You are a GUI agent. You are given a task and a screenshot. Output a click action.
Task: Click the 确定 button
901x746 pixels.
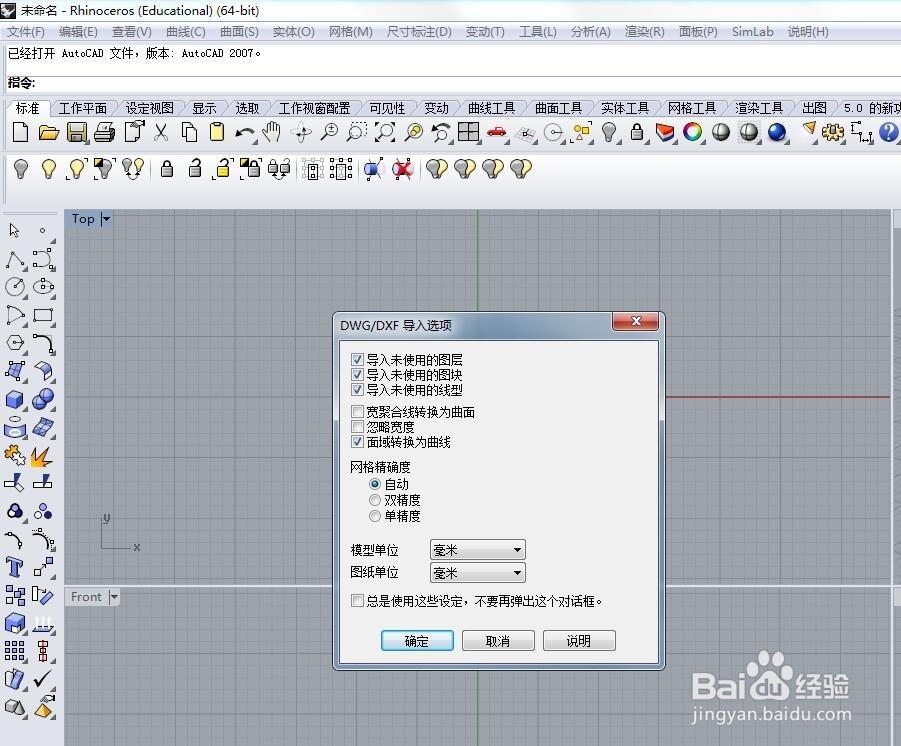point(417,640)
